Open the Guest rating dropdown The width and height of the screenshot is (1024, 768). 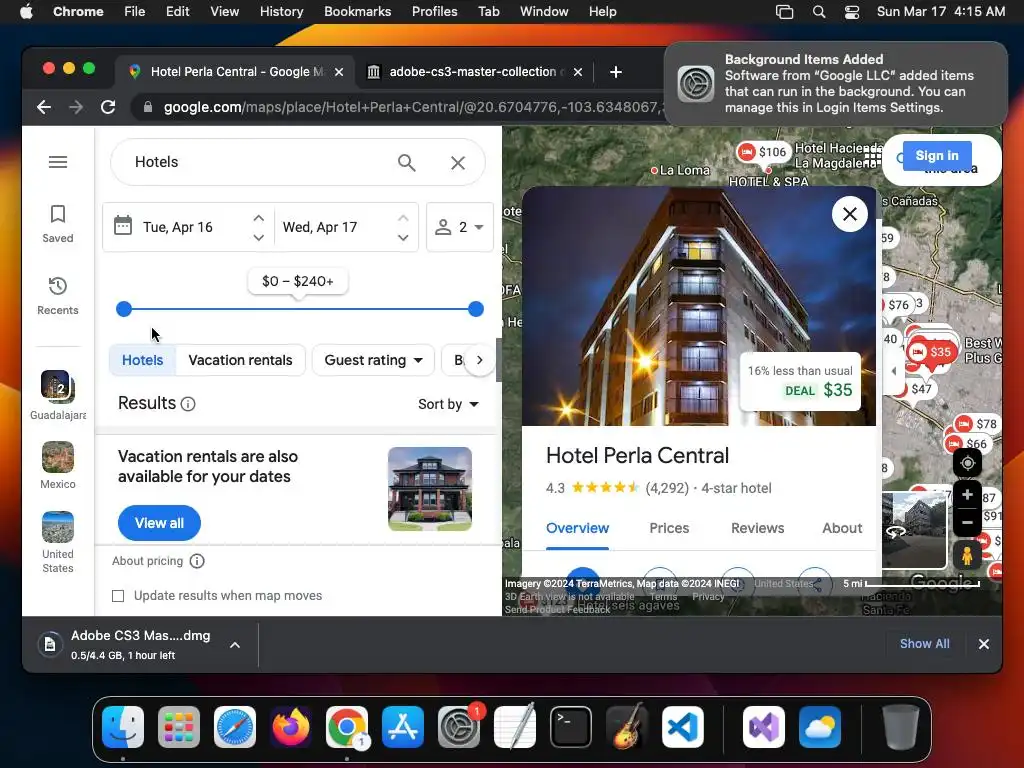tap(373, 360)
